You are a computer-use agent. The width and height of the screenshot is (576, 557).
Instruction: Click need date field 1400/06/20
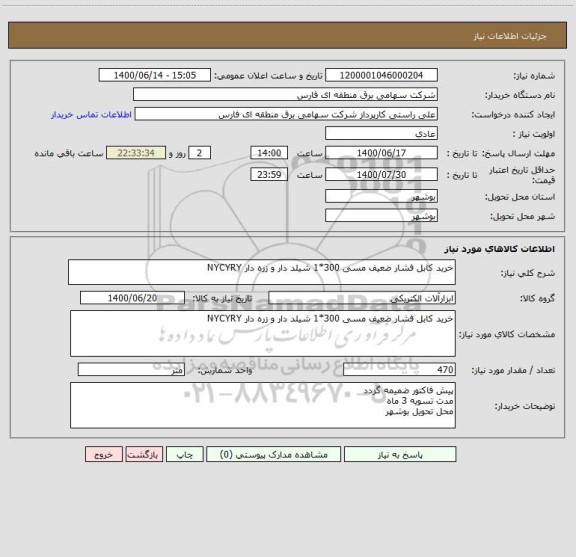[x=132, y=298]
